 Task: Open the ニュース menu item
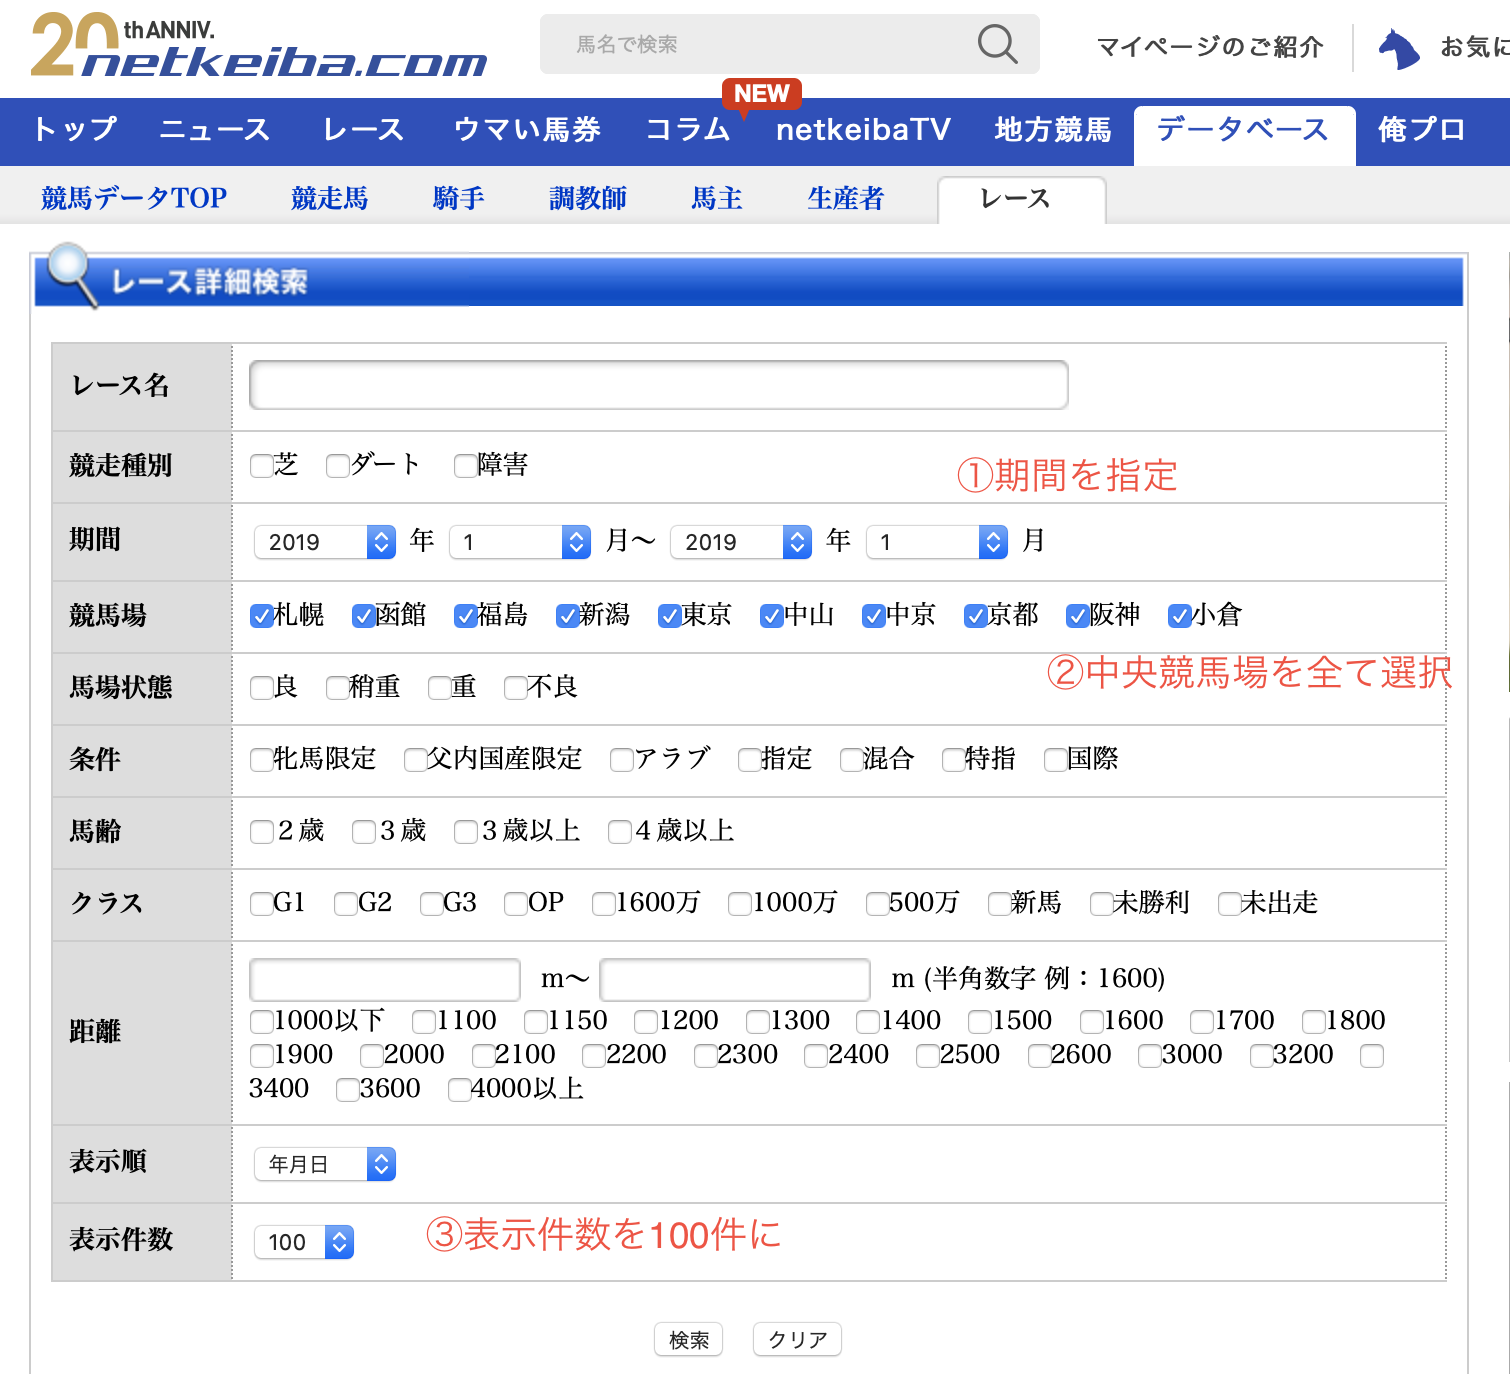[x=215, y=130]
